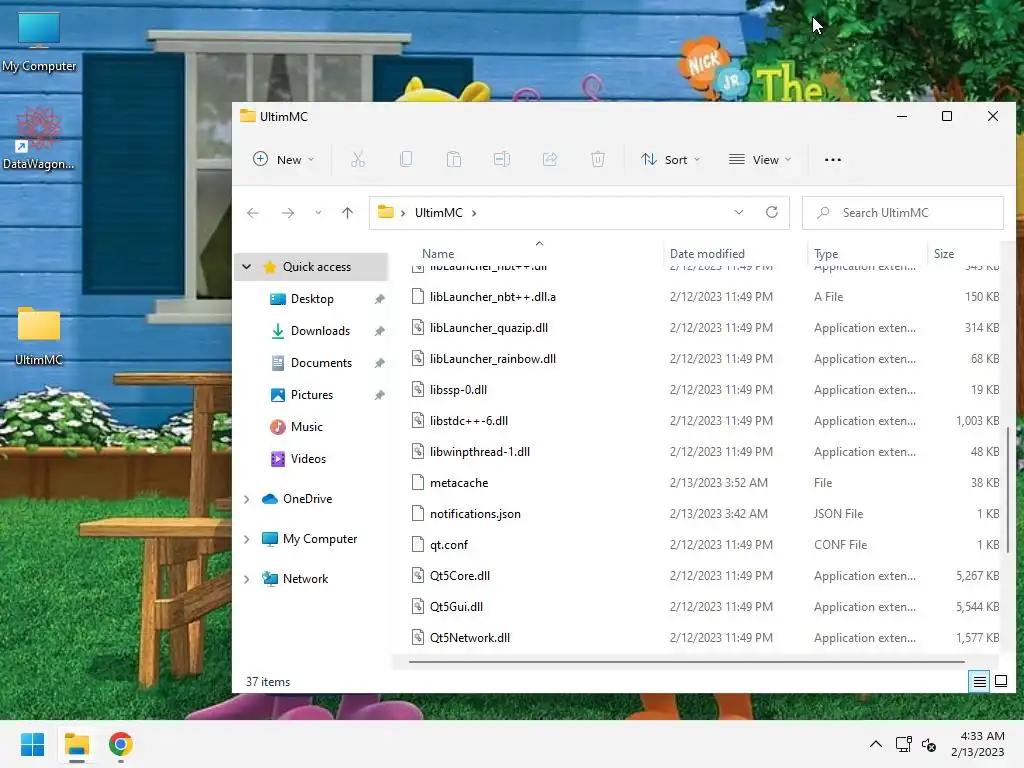Click the Search UltimMC input field
The height and width of the screenshot is (768, 1024).
click(903, 213)
